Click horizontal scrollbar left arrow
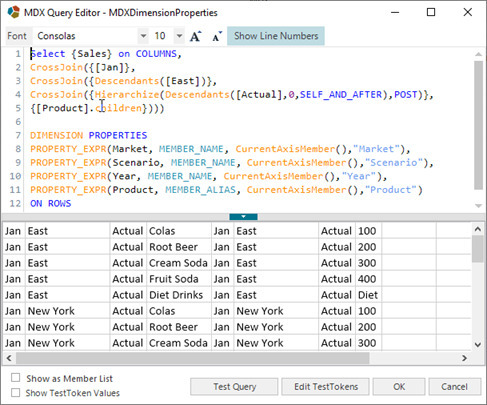This screenshot has width=487, height=405. tap(9, 358)
